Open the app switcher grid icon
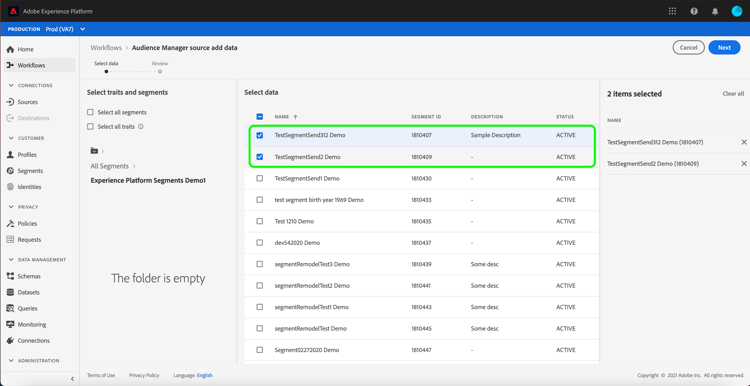The width and height of the screenshot is (750, 386). tap(673, 11)
